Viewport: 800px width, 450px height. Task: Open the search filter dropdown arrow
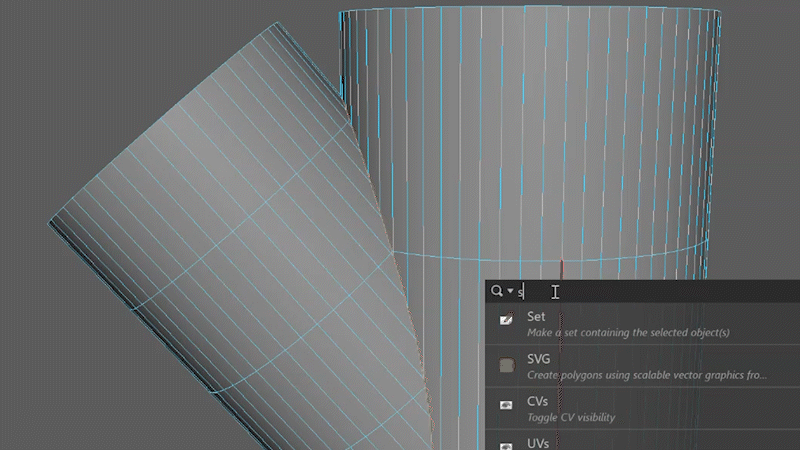[x=510, y=291]
